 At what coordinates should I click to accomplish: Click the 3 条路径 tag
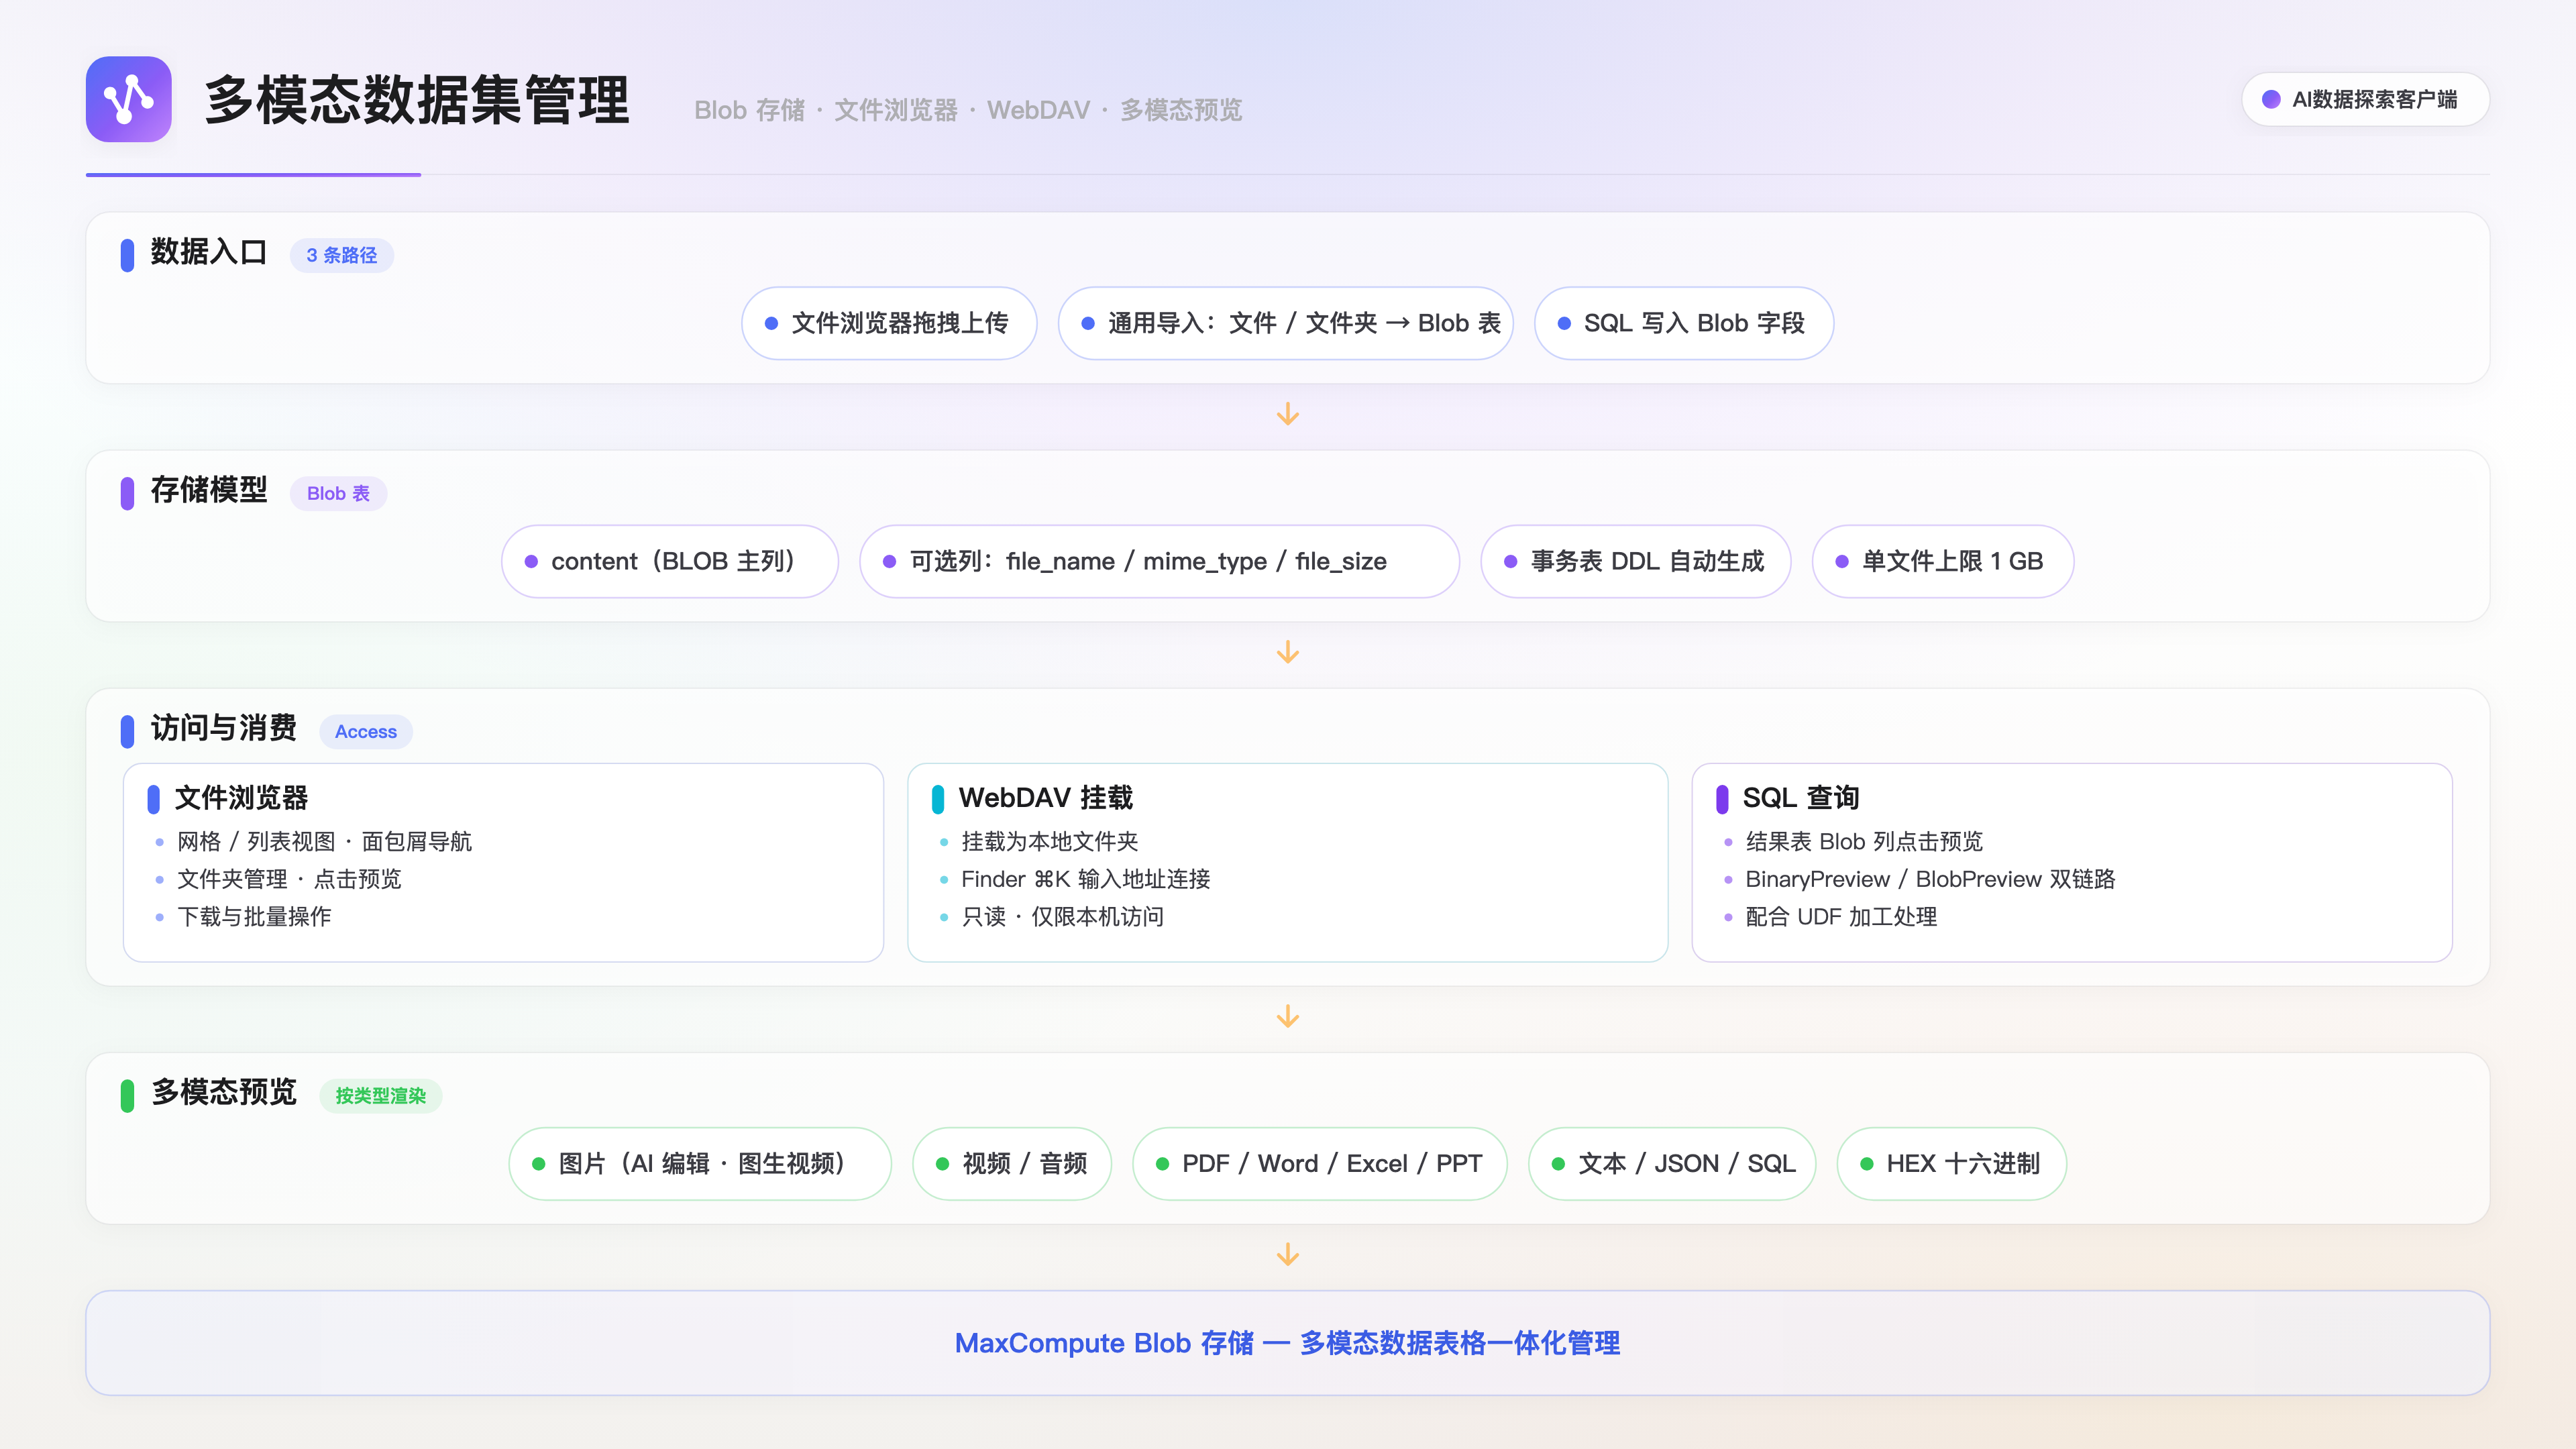[x=342, y=255]
